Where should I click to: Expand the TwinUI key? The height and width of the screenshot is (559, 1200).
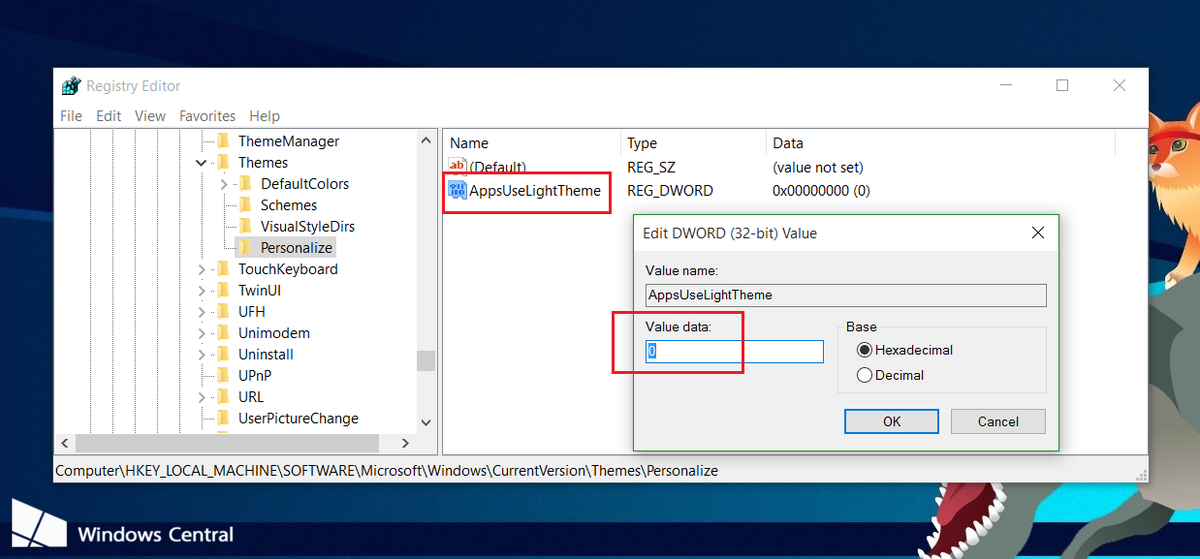[x=202, y=290]
